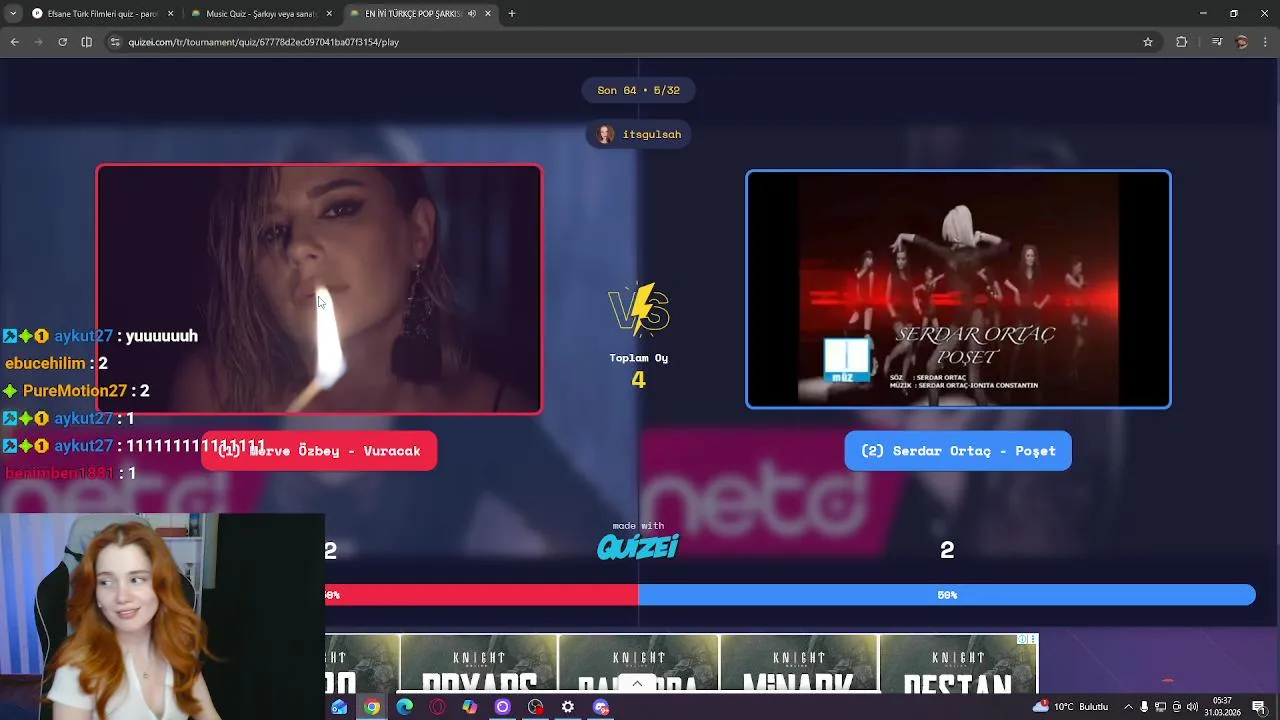Viewport: 1280px width, 720px height.
Task: Open Chrome from the taskbar
Action: click(x=371, y=707)
